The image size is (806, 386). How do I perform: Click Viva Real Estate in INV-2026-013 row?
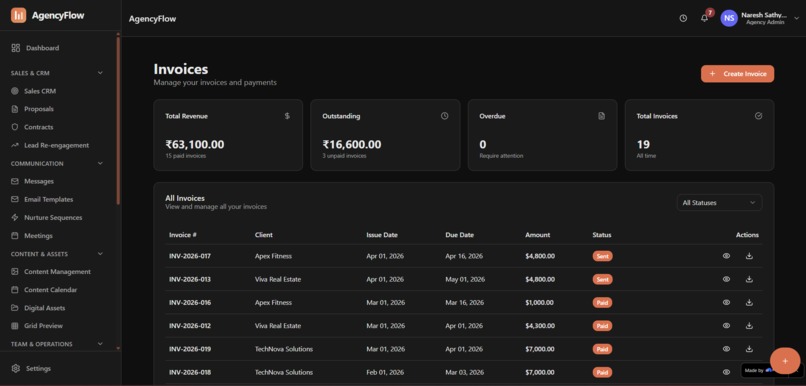pyautogui.click(x=278, y=279)
